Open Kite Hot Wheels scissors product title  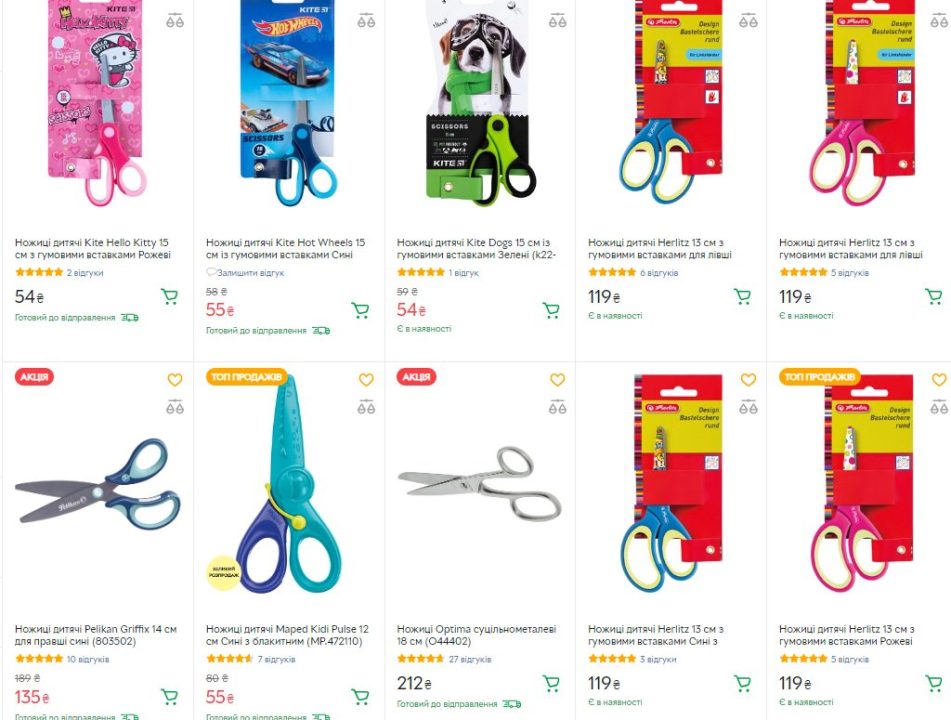[x=285, y=249]
